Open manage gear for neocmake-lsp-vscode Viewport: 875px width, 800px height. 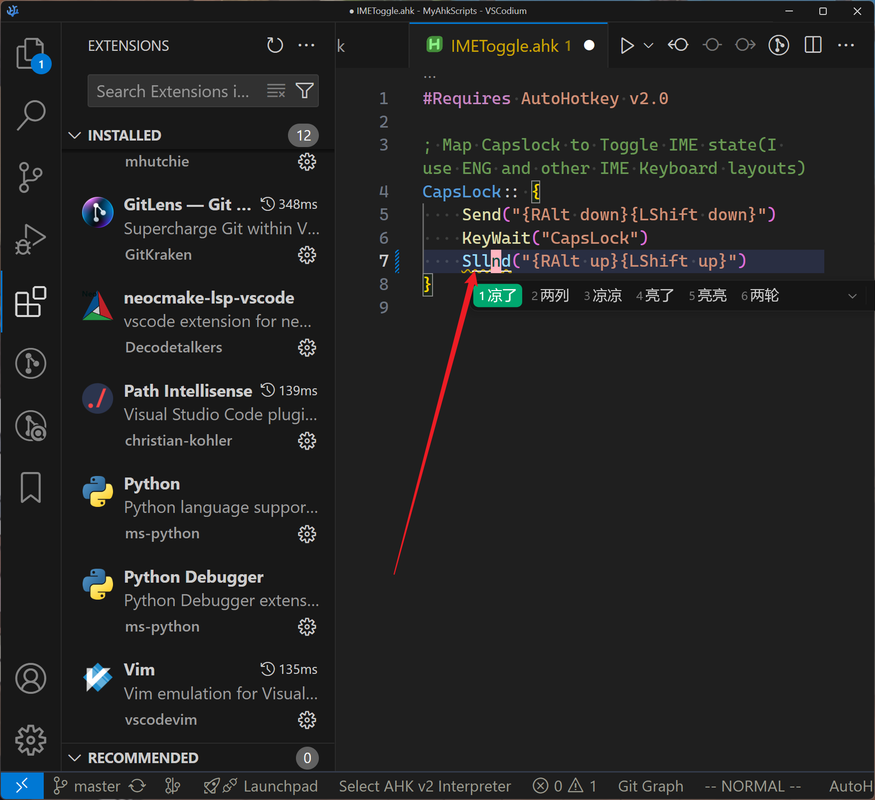(307, 348)
